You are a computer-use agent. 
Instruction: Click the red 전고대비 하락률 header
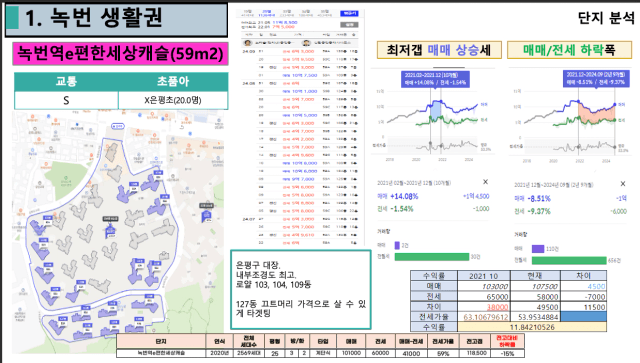tap(507, 341)
